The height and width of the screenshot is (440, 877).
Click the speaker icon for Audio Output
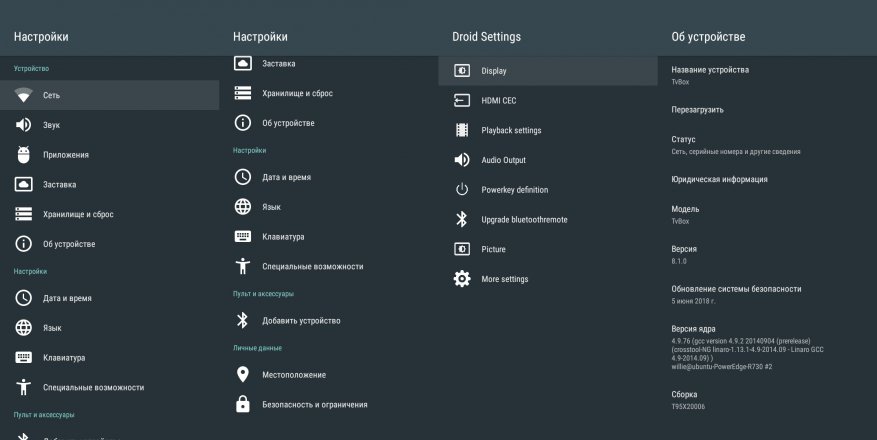click(x=462, y=160)
